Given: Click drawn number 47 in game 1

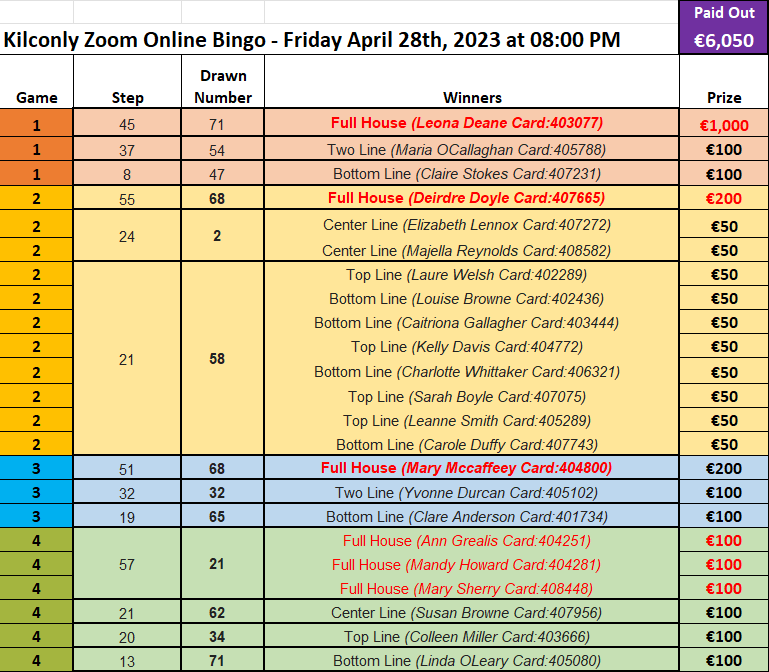Looking at the screenshot, I should (223, 174).
